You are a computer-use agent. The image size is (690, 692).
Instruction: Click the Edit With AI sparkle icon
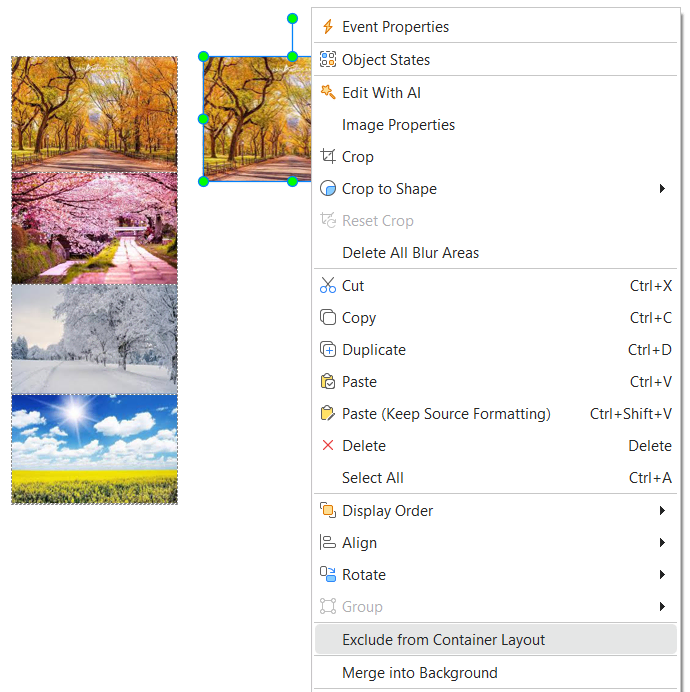click(328, 92)
